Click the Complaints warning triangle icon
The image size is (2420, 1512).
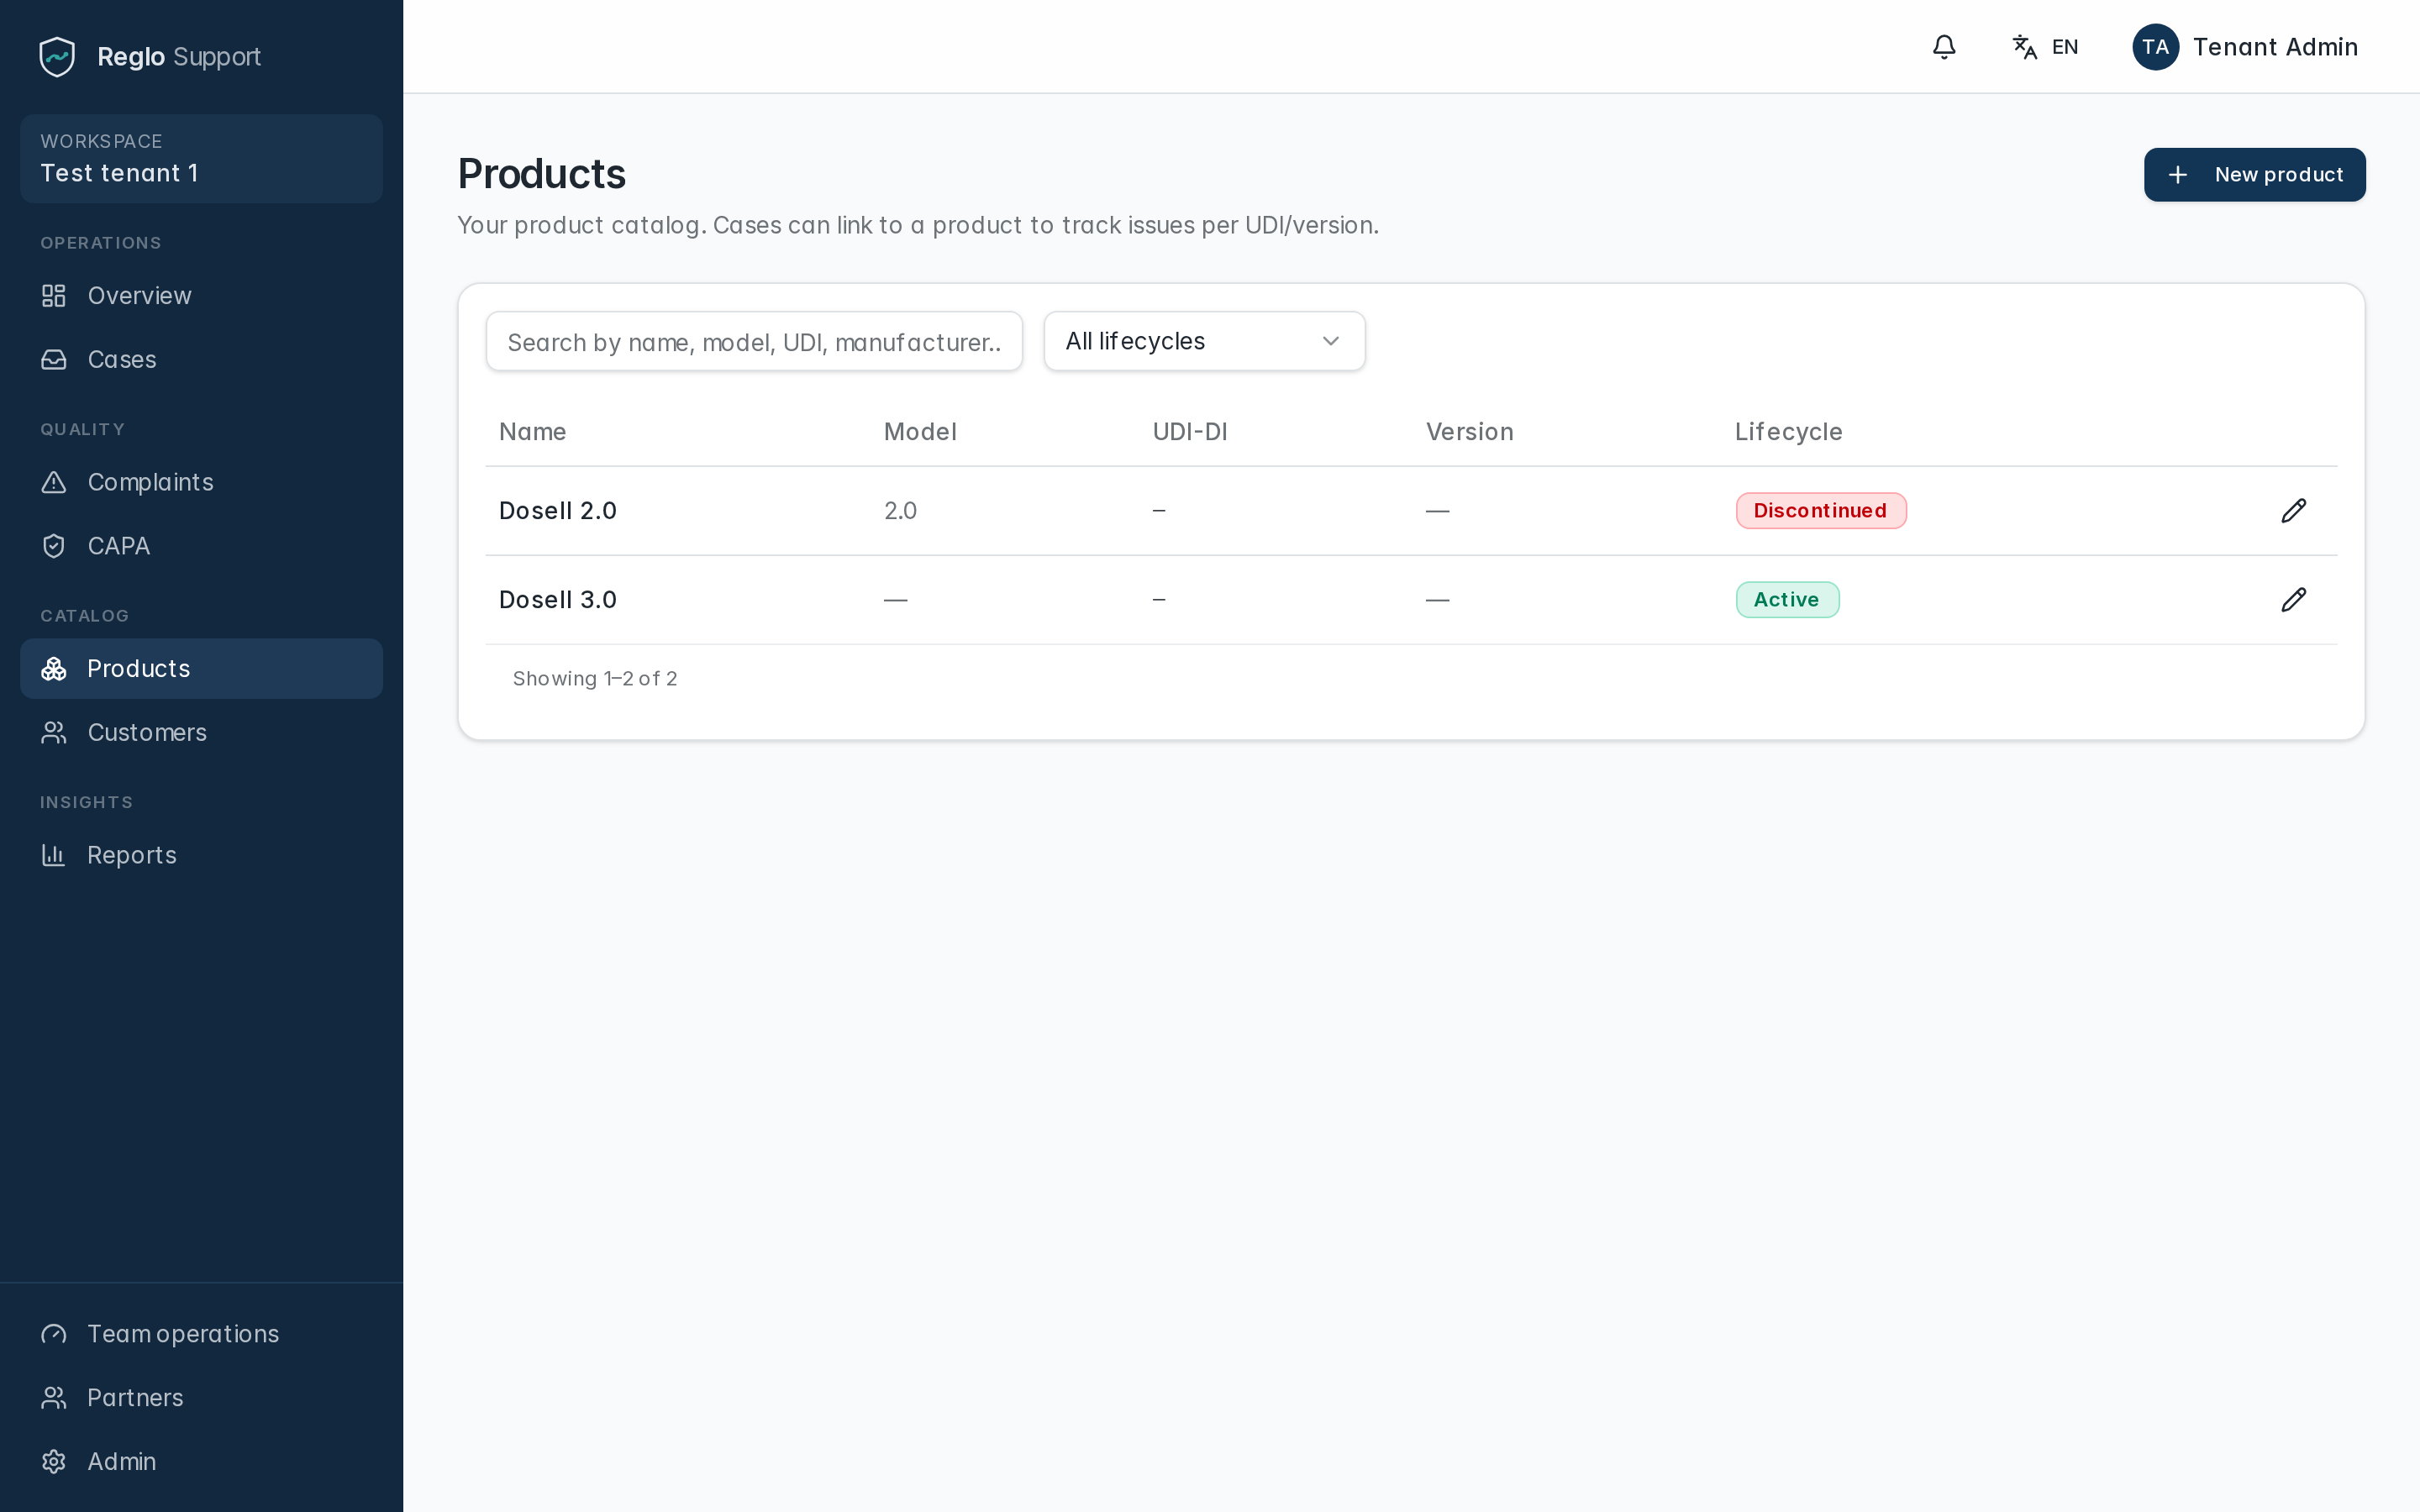pyautogui.click(x=54, y=483)
